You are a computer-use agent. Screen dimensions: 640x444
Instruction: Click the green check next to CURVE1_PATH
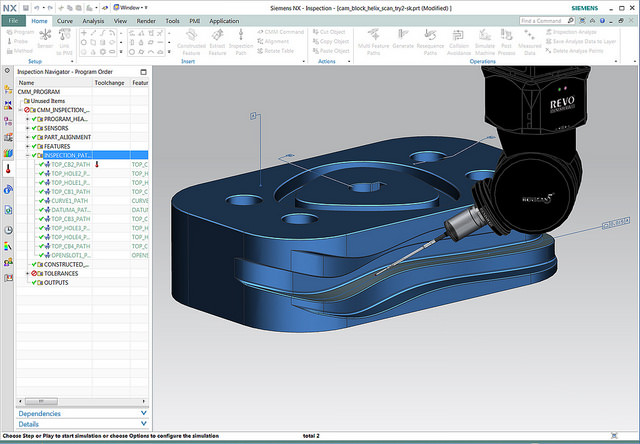[x=41, y=201]
